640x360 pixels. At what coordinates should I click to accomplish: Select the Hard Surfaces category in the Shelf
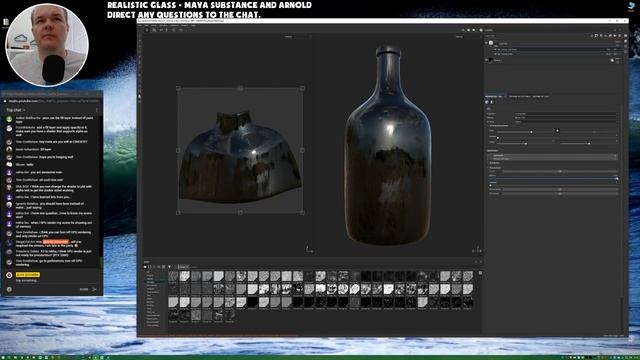(153, 292)
